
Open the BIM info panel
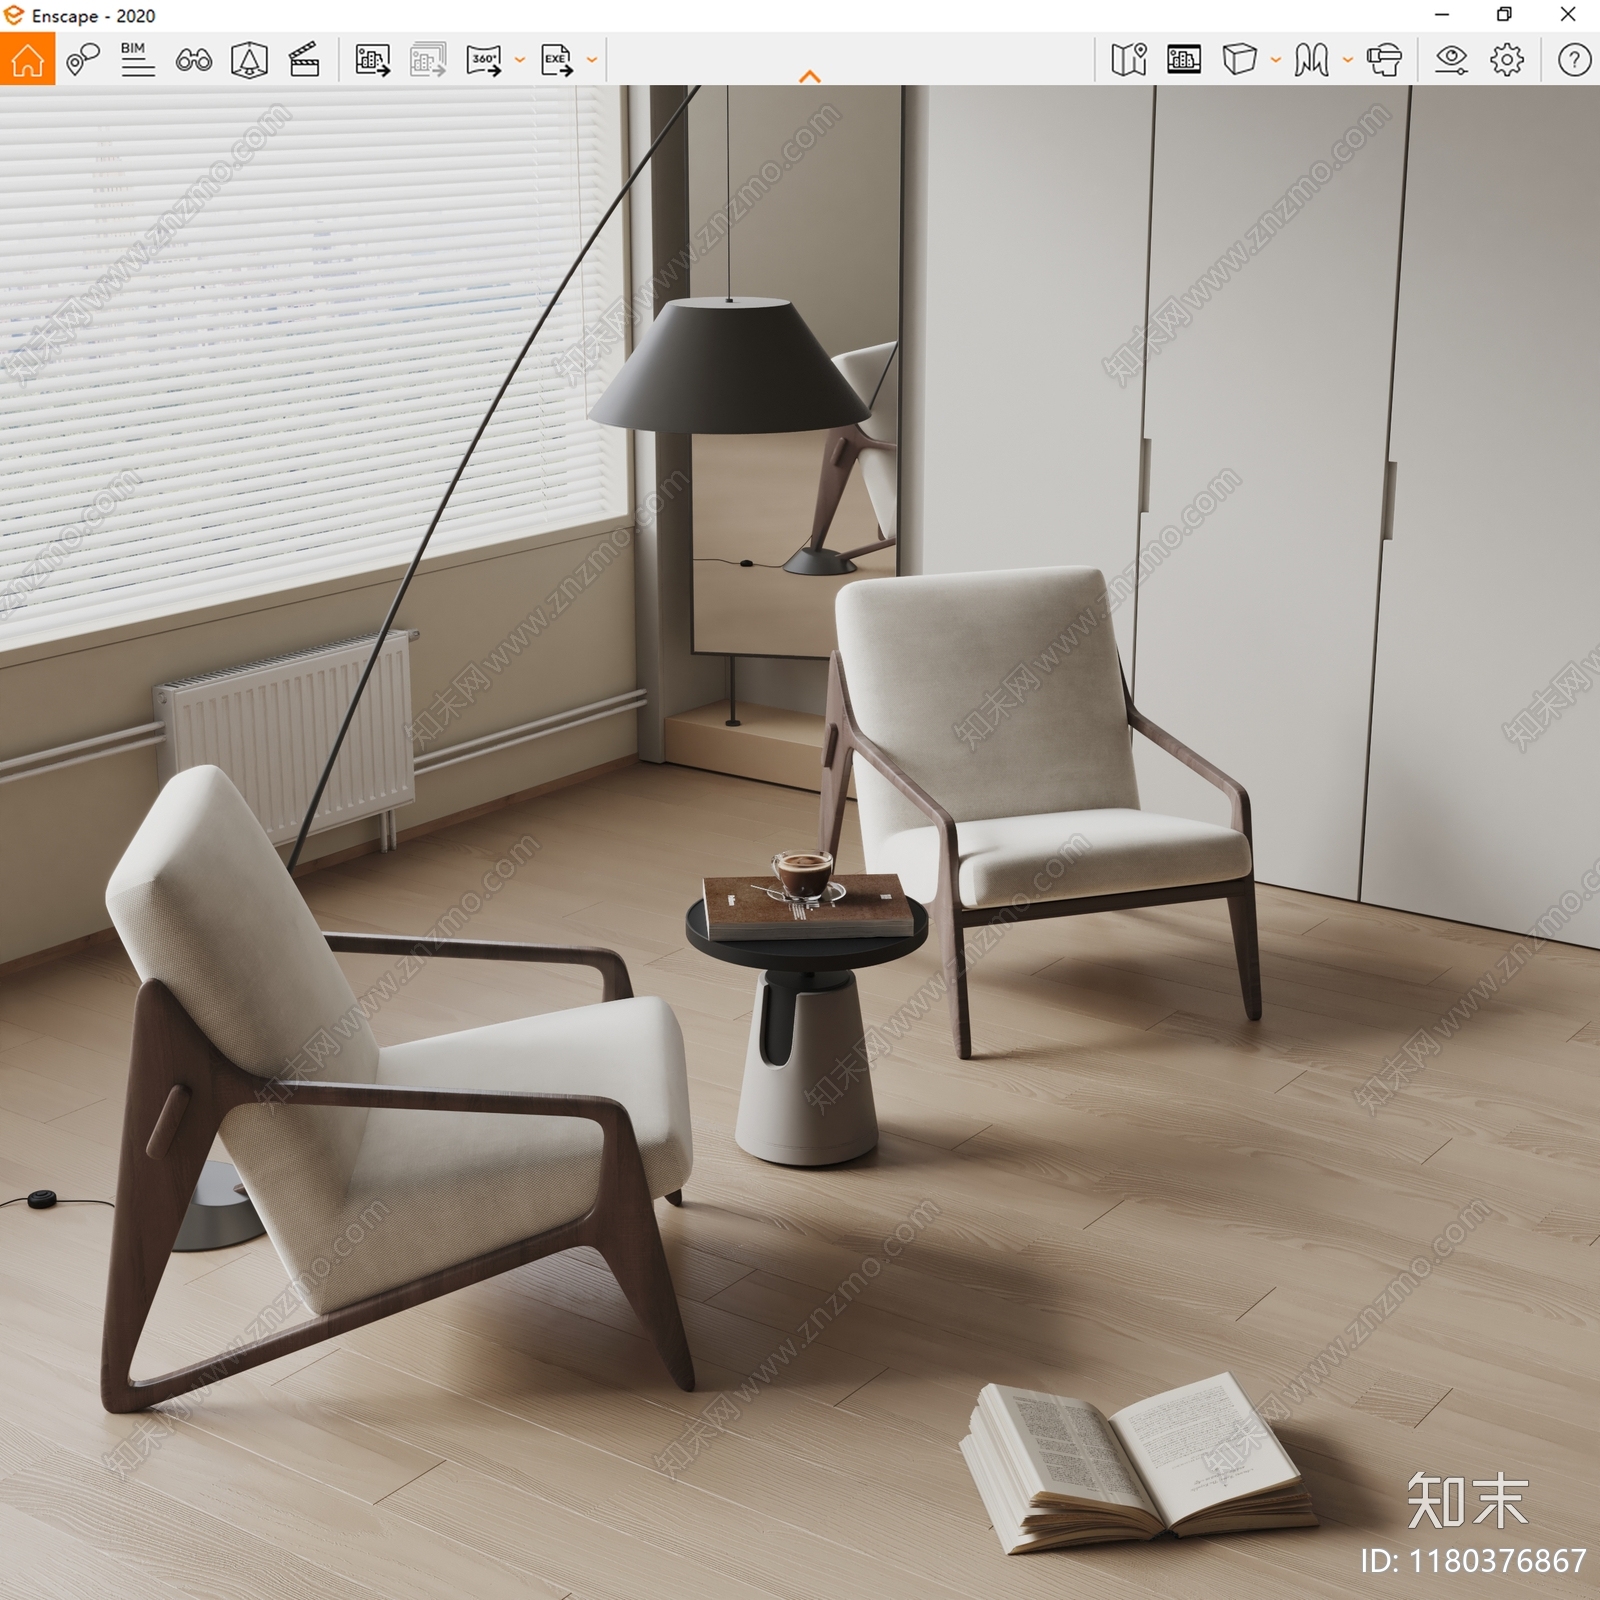[137, 60]
